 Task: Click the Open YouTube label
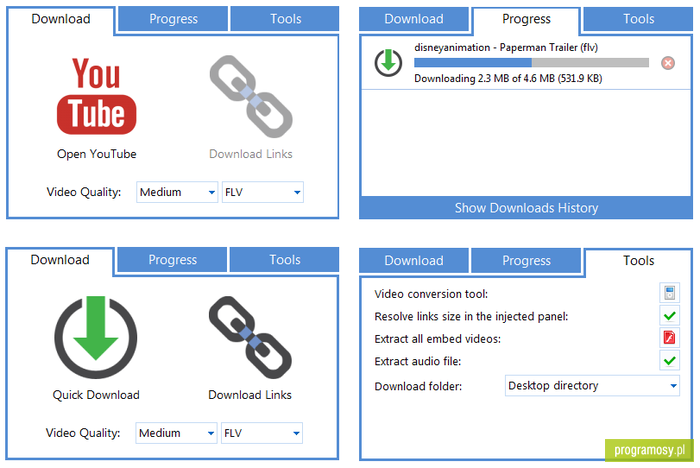pos(96,154)
